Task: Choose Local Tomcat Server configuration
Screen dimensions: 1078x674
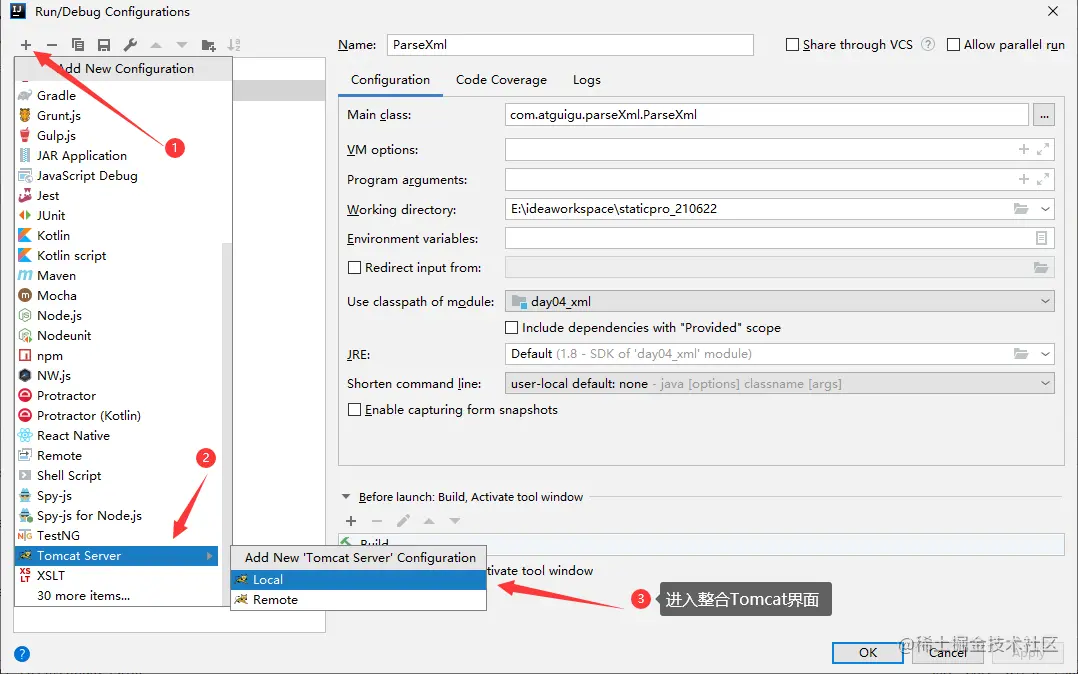Action: point(358,580)
